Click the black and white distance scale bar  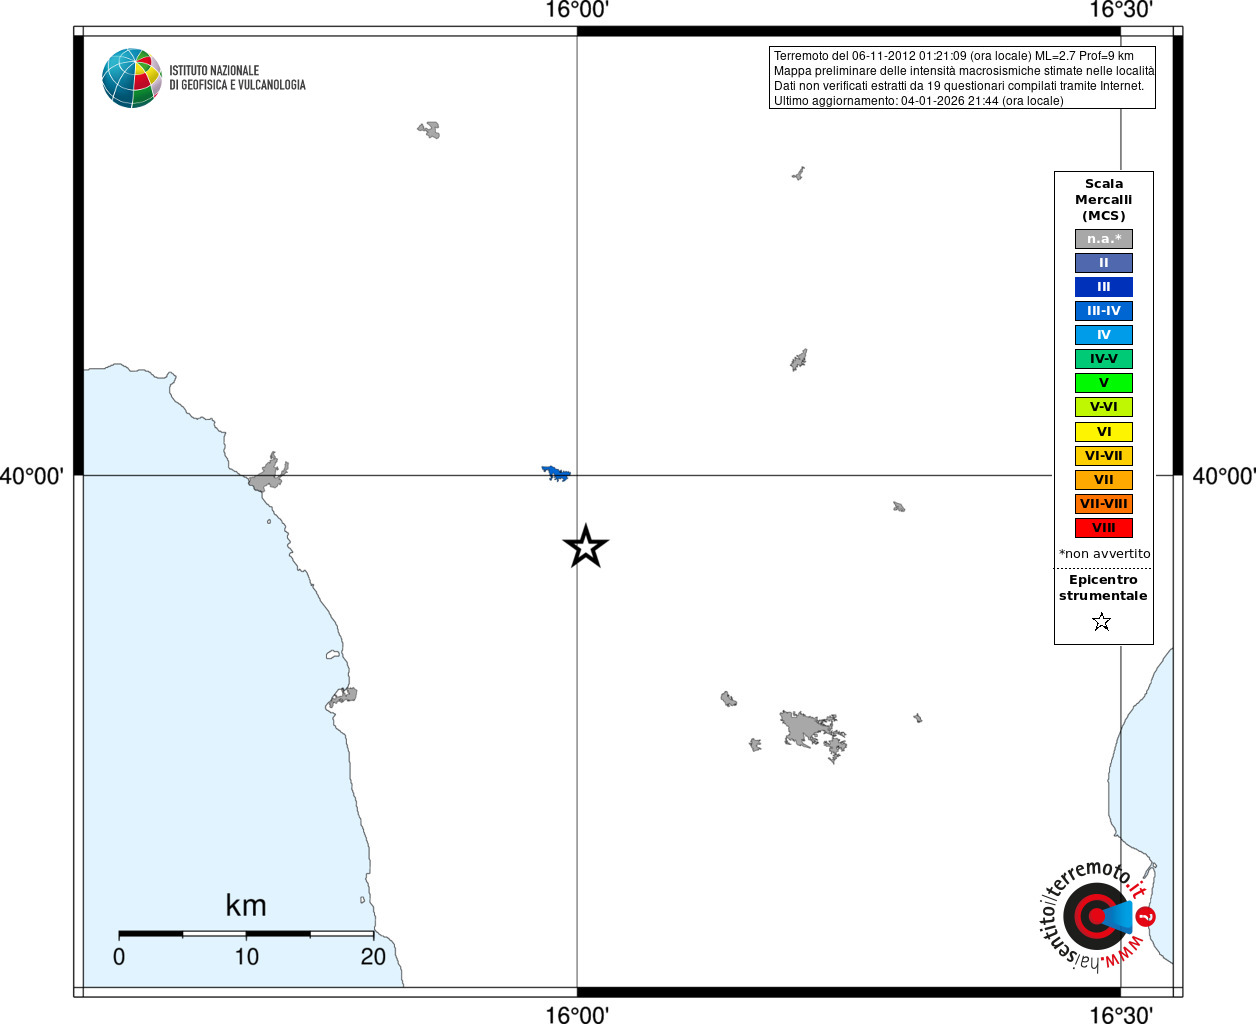pos(246,933)
